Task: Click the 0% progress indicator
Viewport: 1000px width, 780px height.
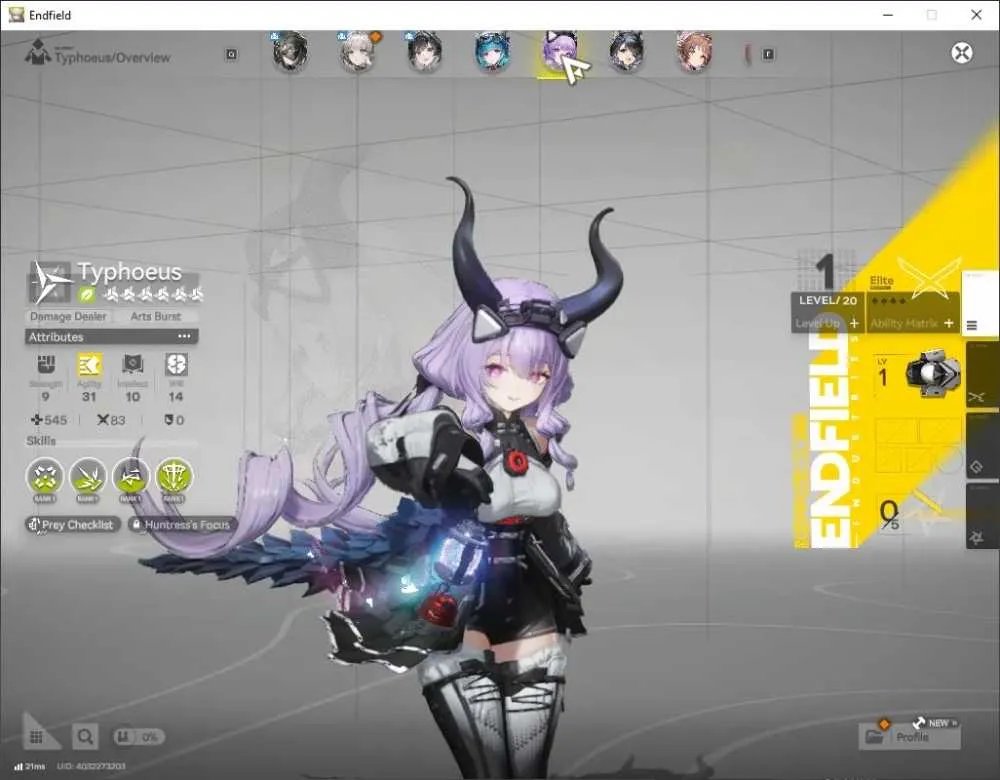Action: click(139, 737)
